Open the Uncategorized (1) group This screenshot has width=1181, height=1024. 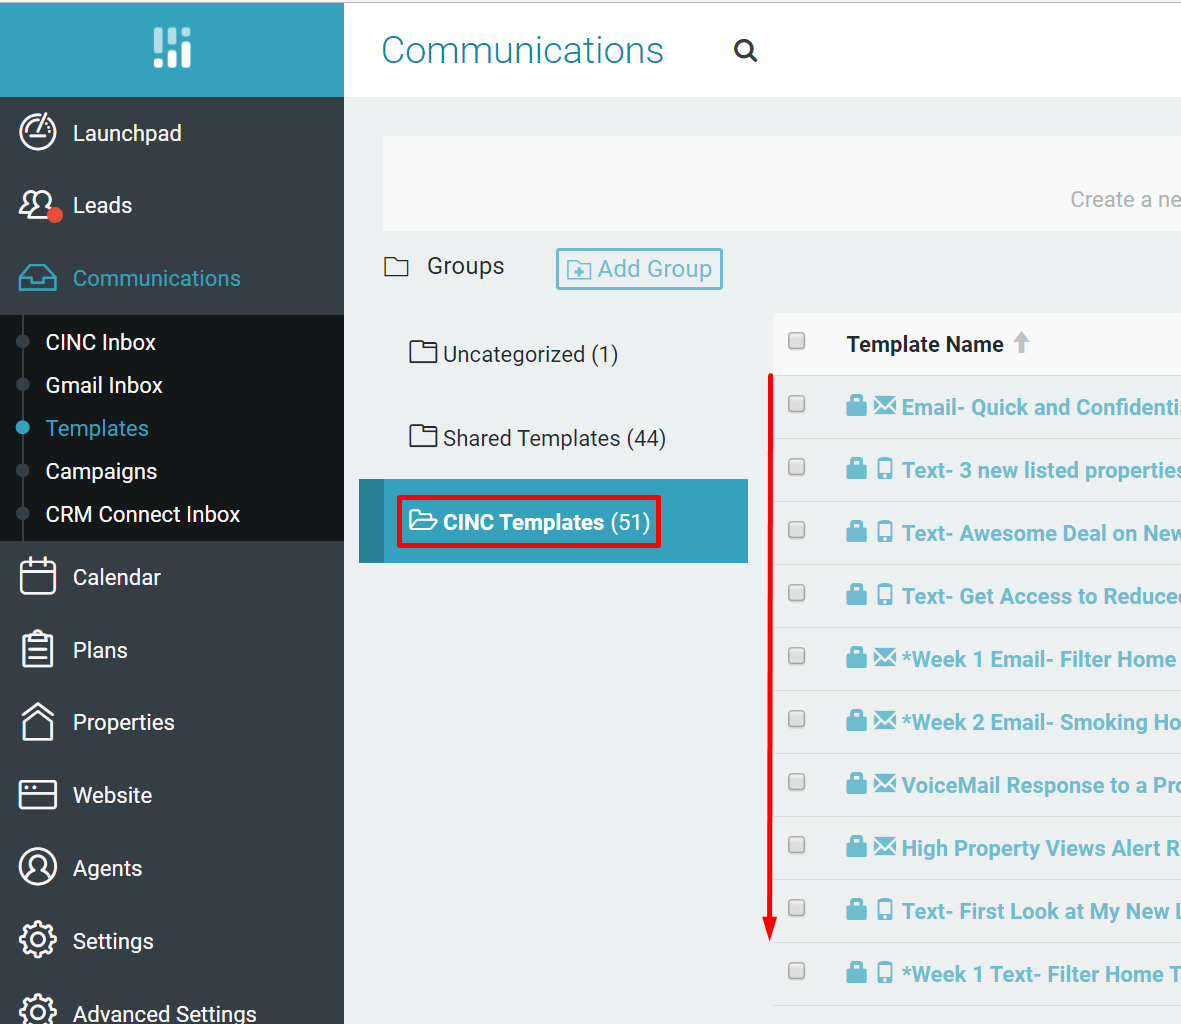[530, 354]
